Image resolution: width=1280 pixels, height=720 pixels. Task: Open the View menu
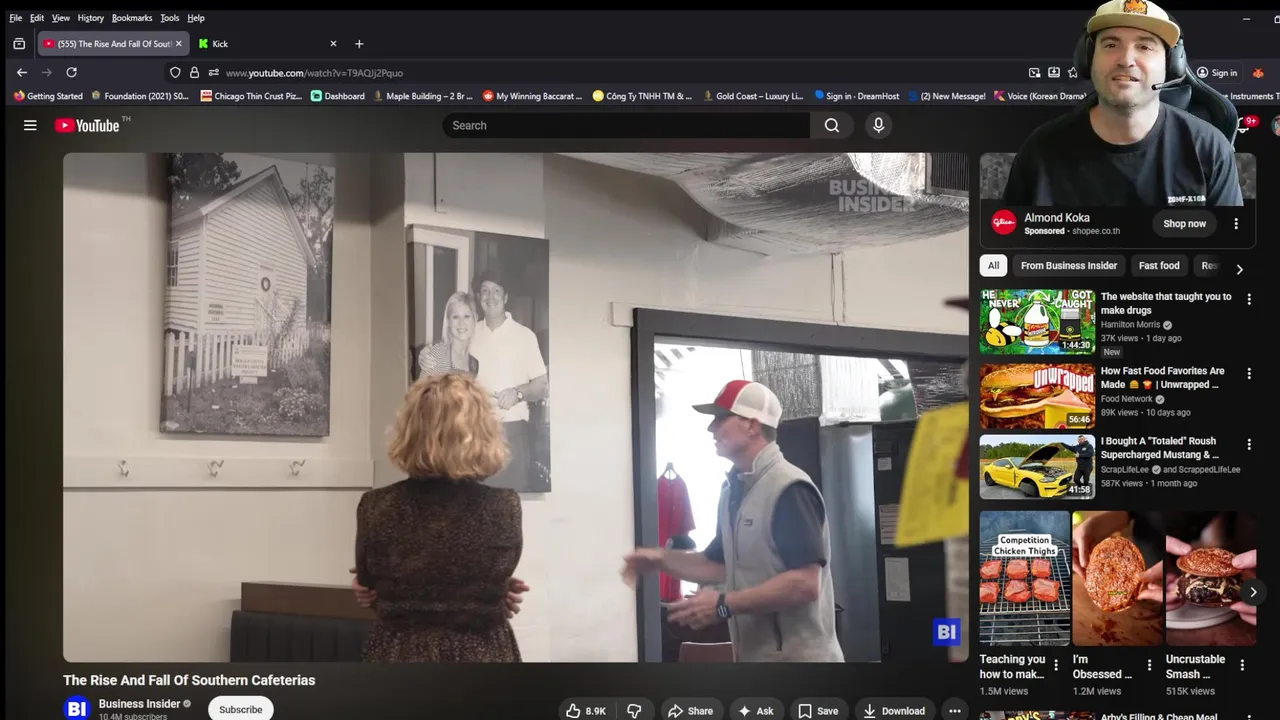click(x=61, y=18)
